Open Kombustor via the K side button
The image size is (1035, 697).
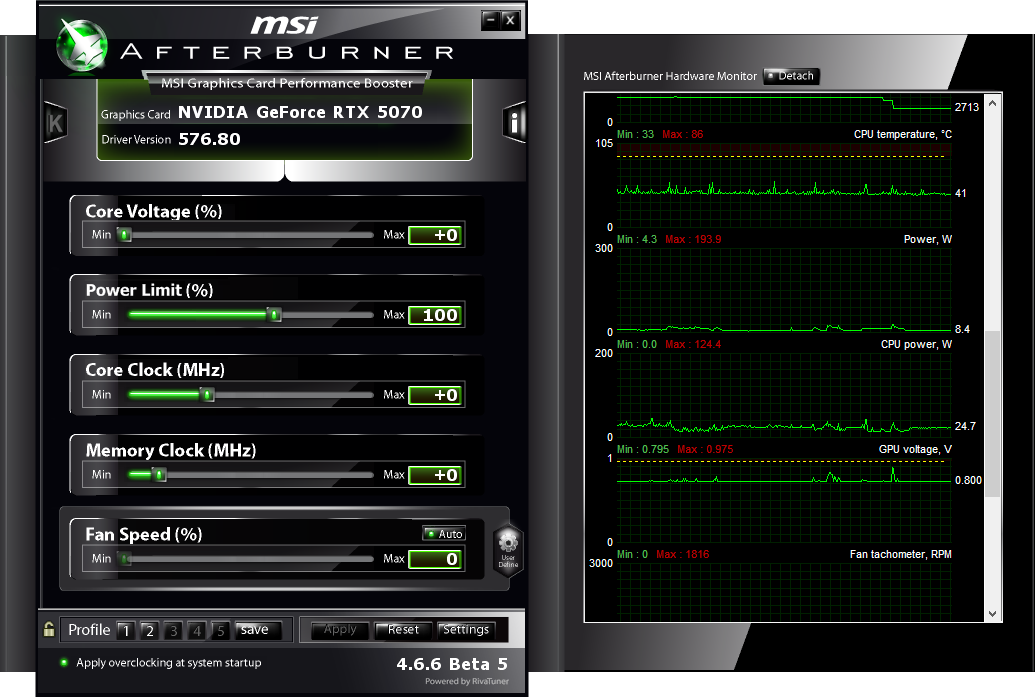(x=55, y=123)
